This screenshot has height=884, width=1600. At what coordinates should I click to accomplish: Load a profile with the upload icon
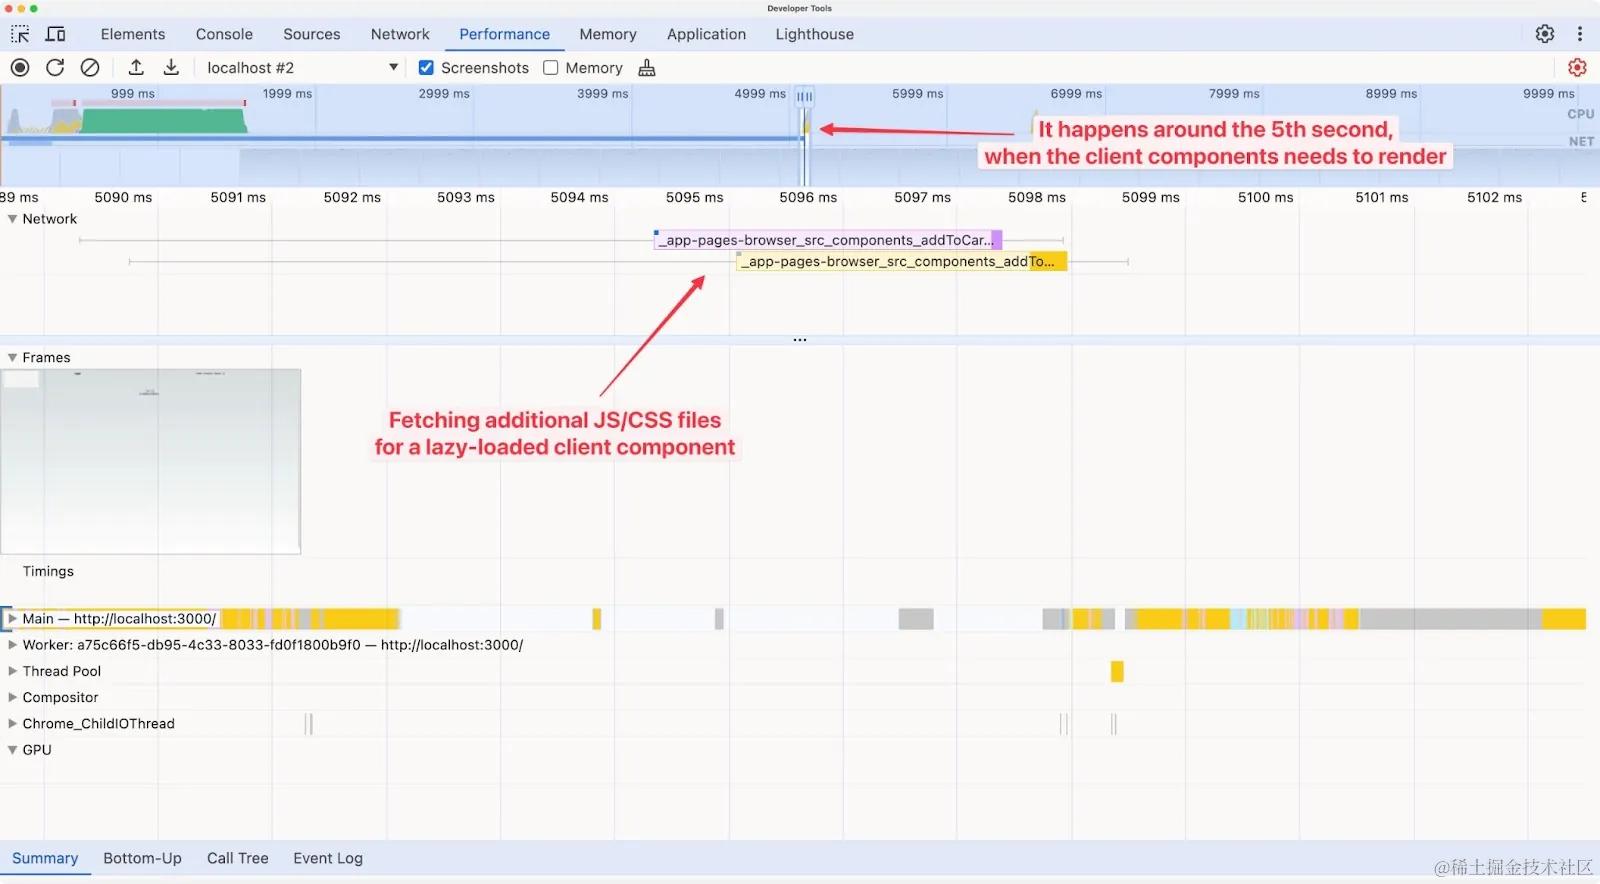(x=136, y=67)
